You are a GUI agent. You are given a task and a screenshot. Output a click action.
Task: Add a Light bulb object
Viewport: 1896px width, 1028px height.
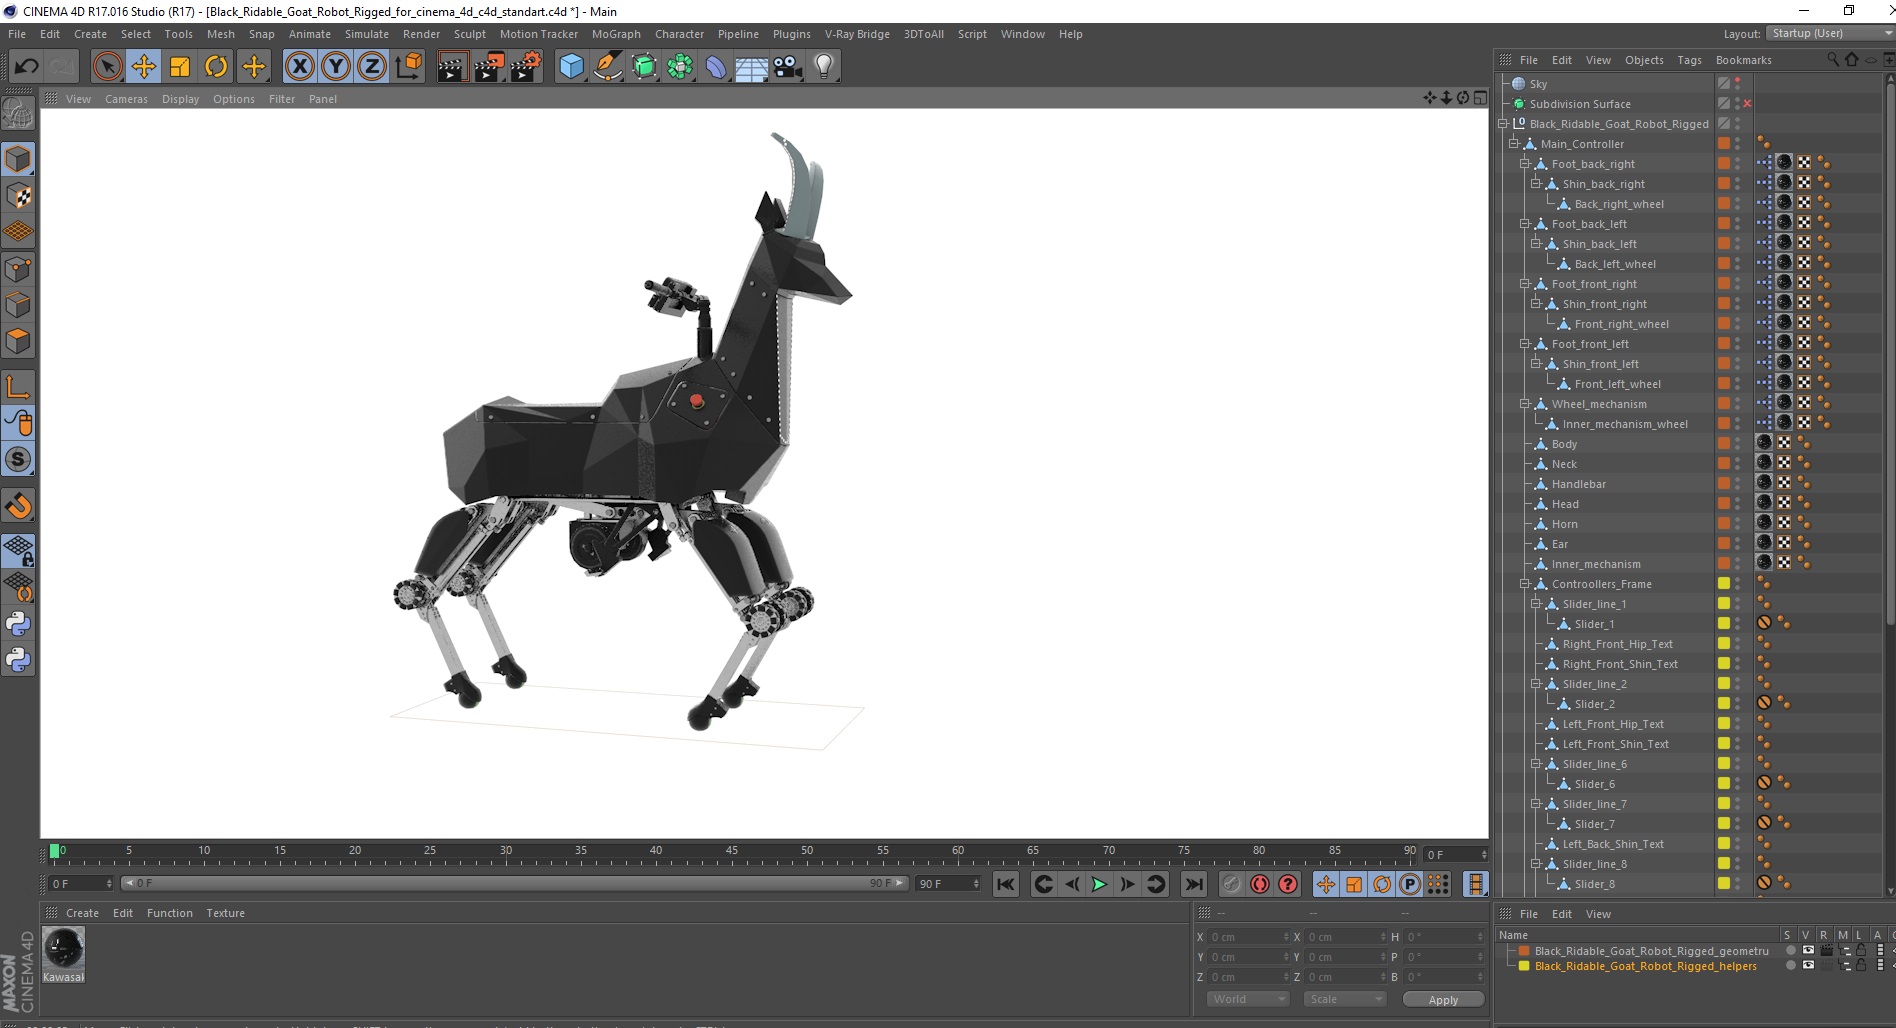click(823, 67)
